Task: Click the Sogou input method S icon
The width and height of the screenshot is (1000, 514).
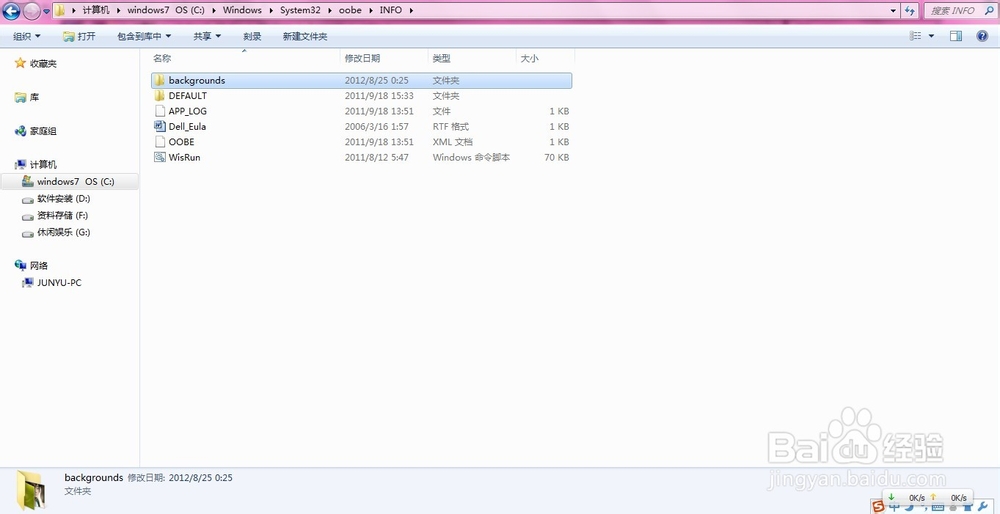Action: point(879,506)
